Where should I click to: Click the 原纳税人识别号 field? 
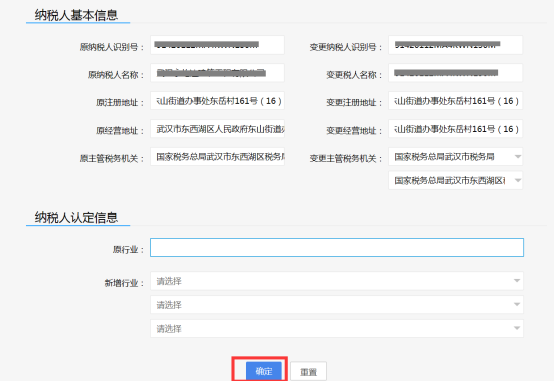217,45
